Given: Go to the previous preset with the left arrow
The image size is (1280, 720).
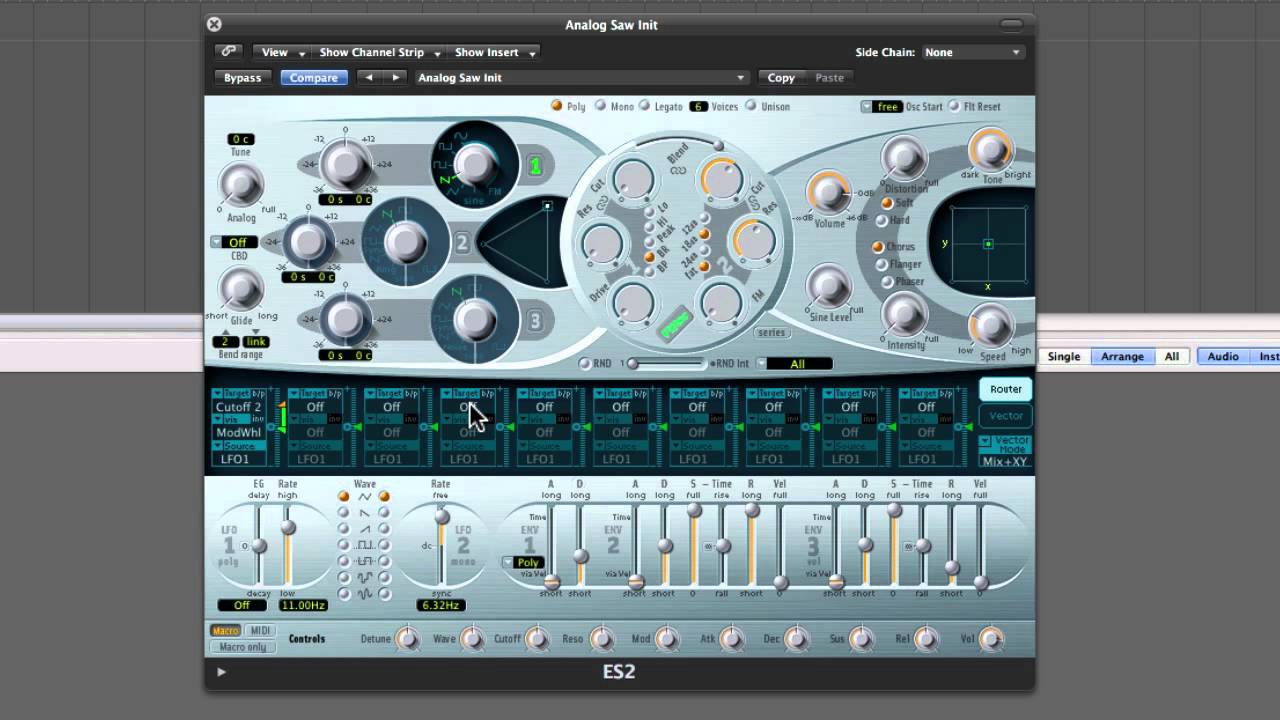Looking at the screenshot, I should coord(370,77).
